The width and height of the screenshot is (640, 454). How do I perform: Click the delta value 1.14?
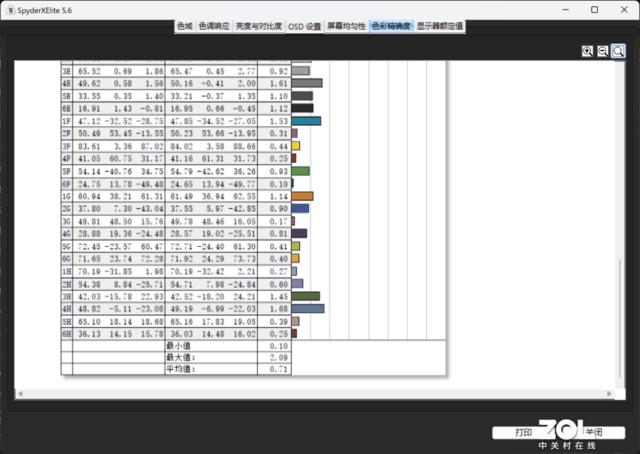pos(279,196)
